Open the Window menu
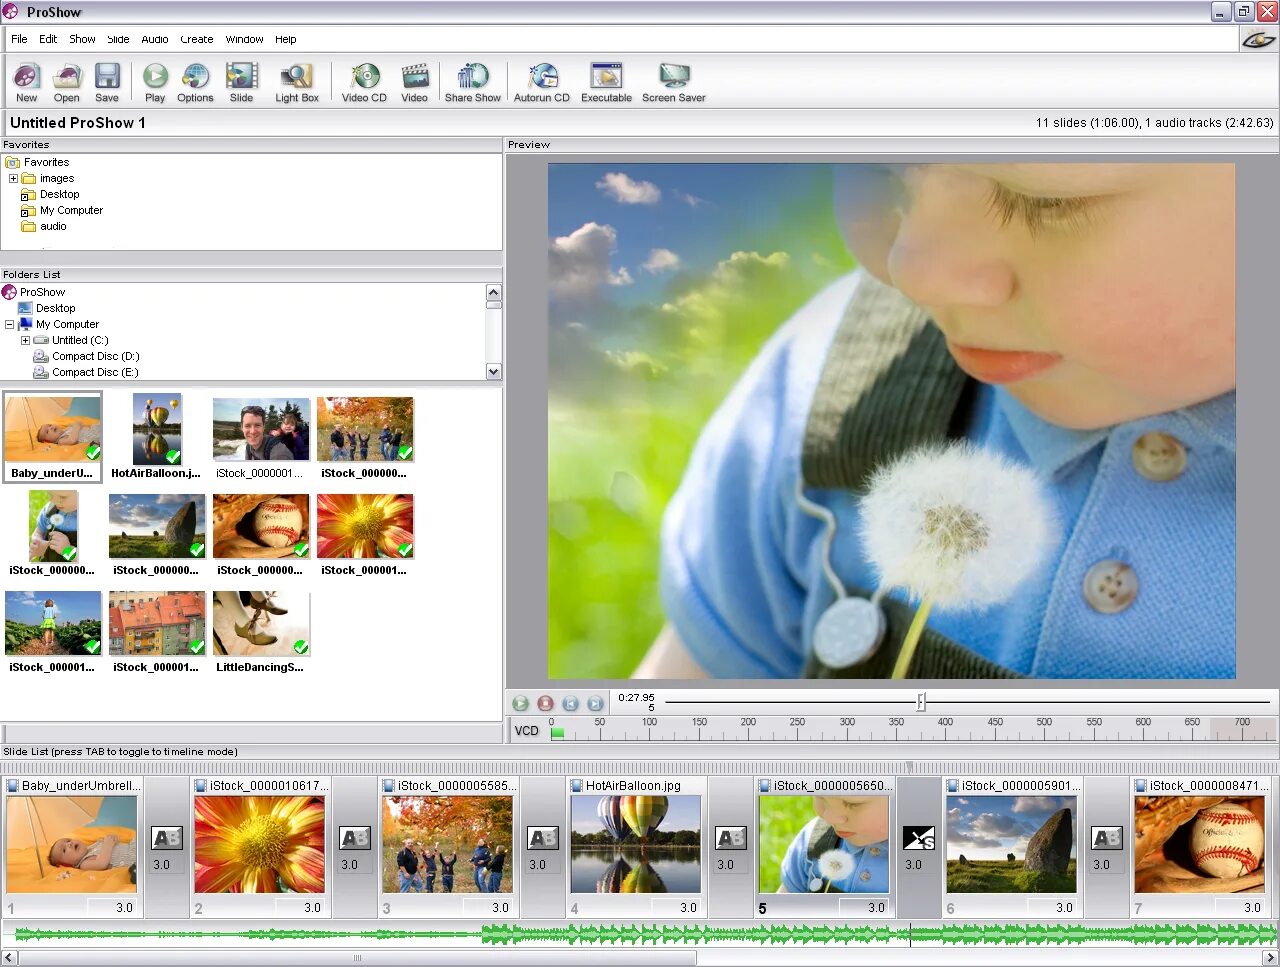The height and width of the screenshot is (967, 1280). tap(244, 39)
